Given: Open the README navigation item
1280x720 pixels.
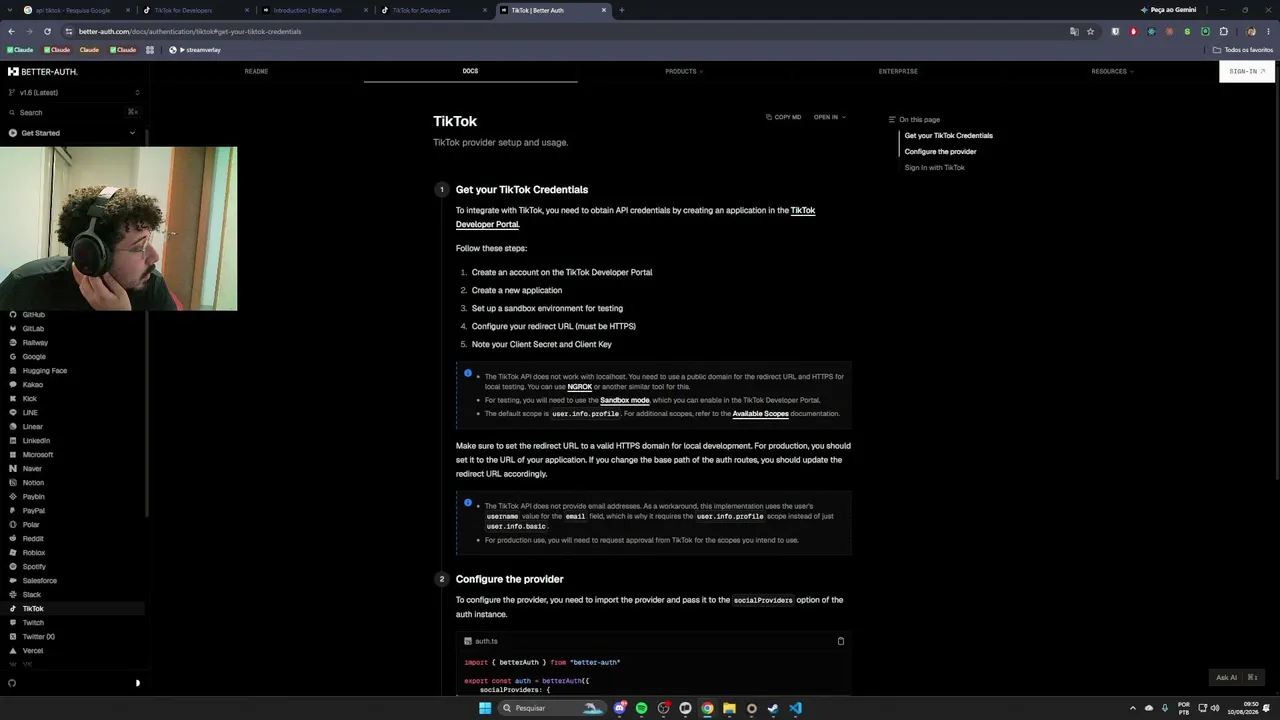Looking at the screenshot, I should click(256, 71).
